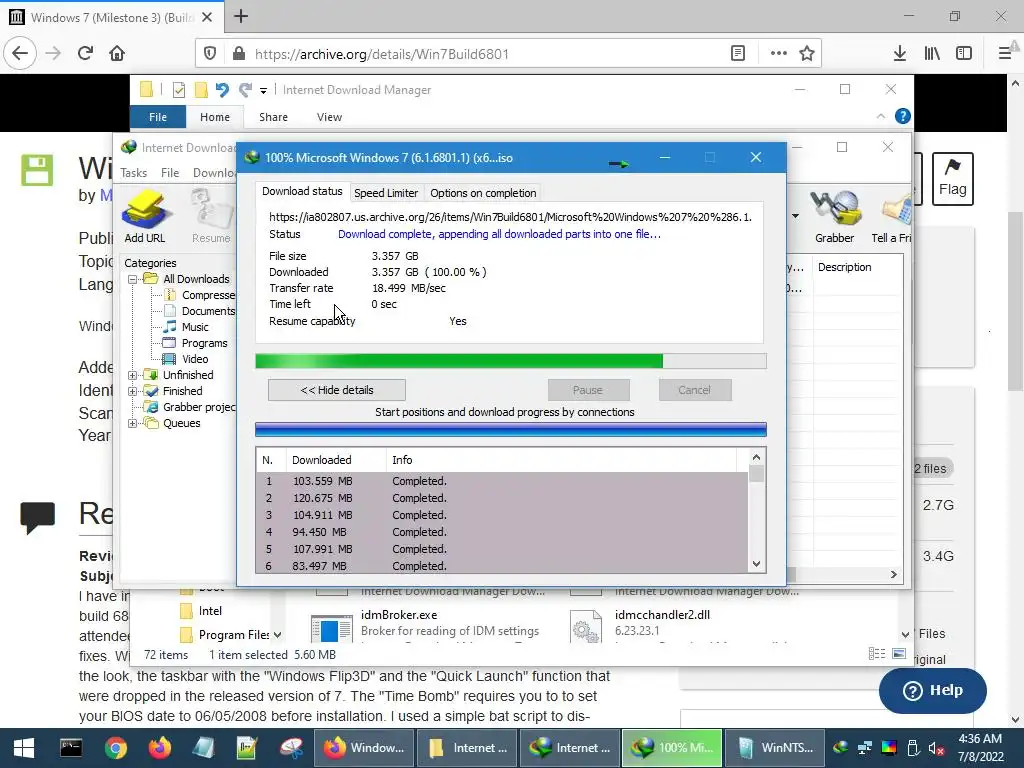The image size is (1024, 768).
Task: Click IDM list horizontal scroll right arrow
Action: [x=893, y=574]
